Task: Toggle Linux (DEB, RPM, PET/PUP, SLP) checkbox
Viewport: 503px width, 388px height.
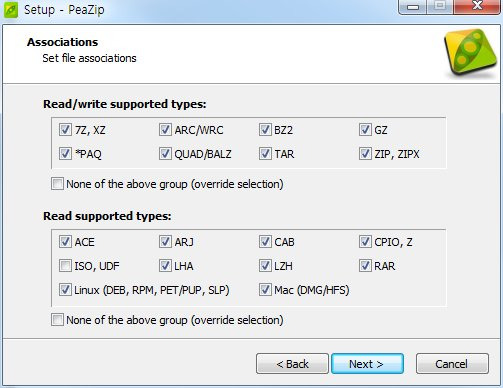Action: [65, 290]
